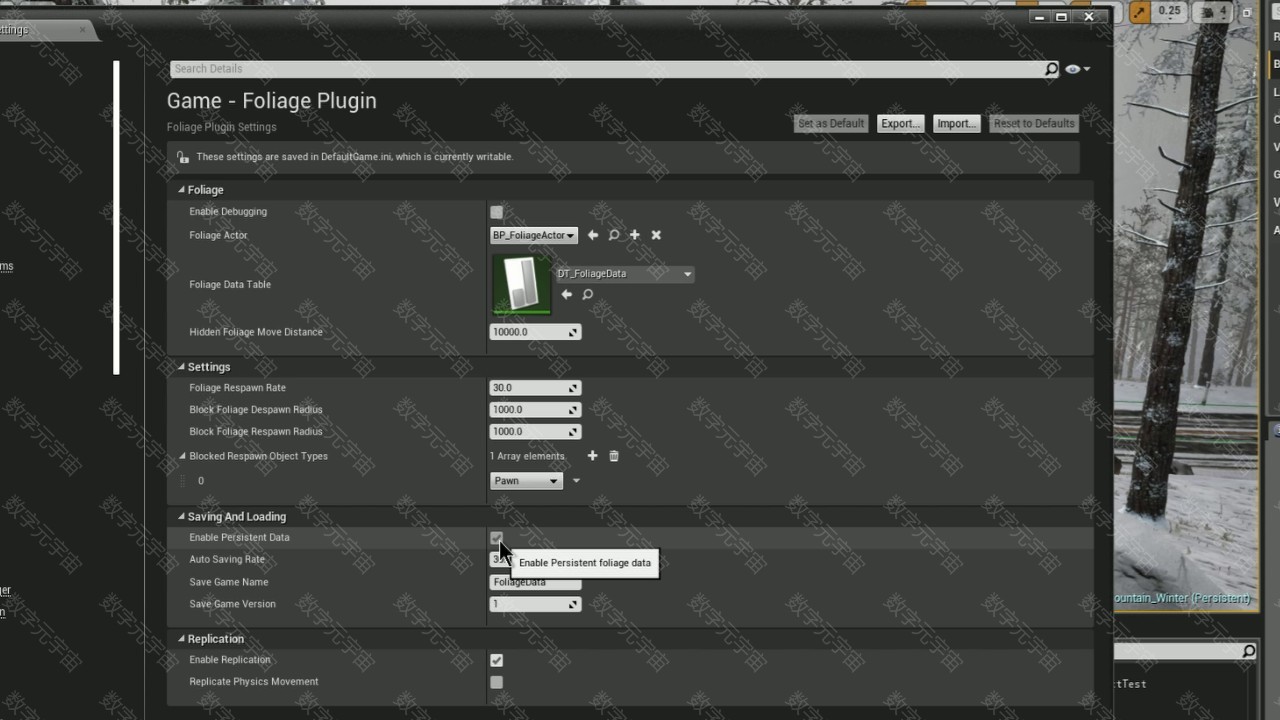Open the Pawn object type dropdown
Screen dimensions: 1280x720
coord(526,481)
